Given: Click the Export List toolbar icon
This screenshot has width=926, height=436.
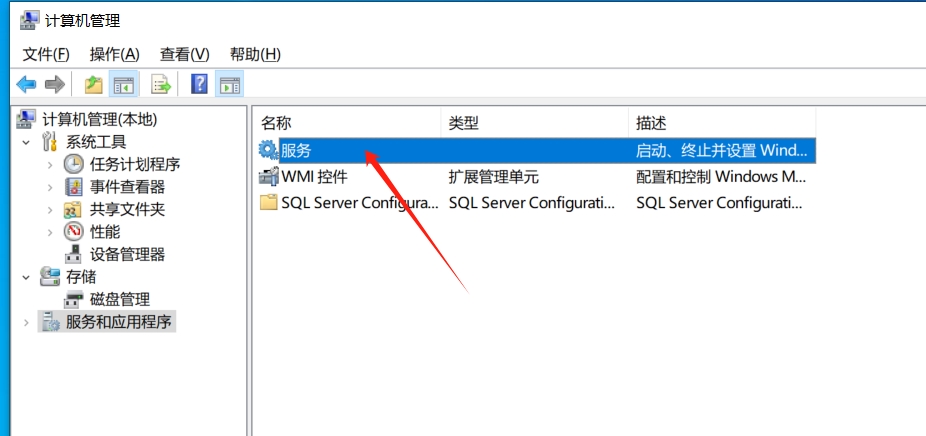Looking at the screenshot, I should [161, 84].
